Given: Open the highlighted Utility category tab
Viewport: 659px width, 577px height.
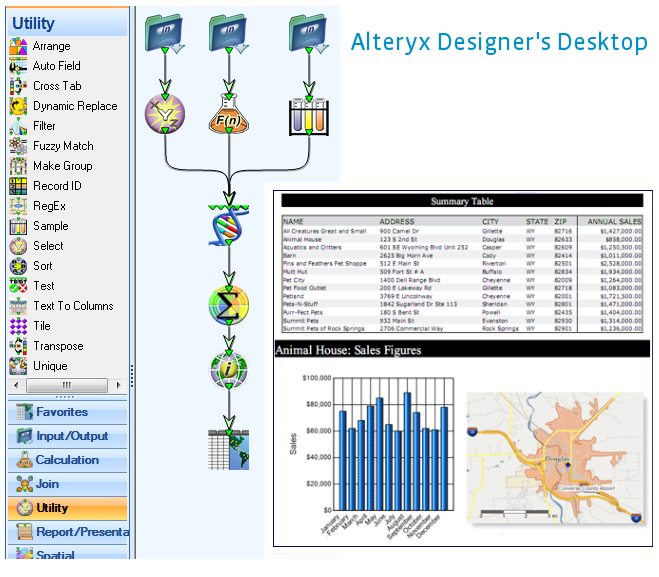Looking at the screenshot, I should 67,508.
